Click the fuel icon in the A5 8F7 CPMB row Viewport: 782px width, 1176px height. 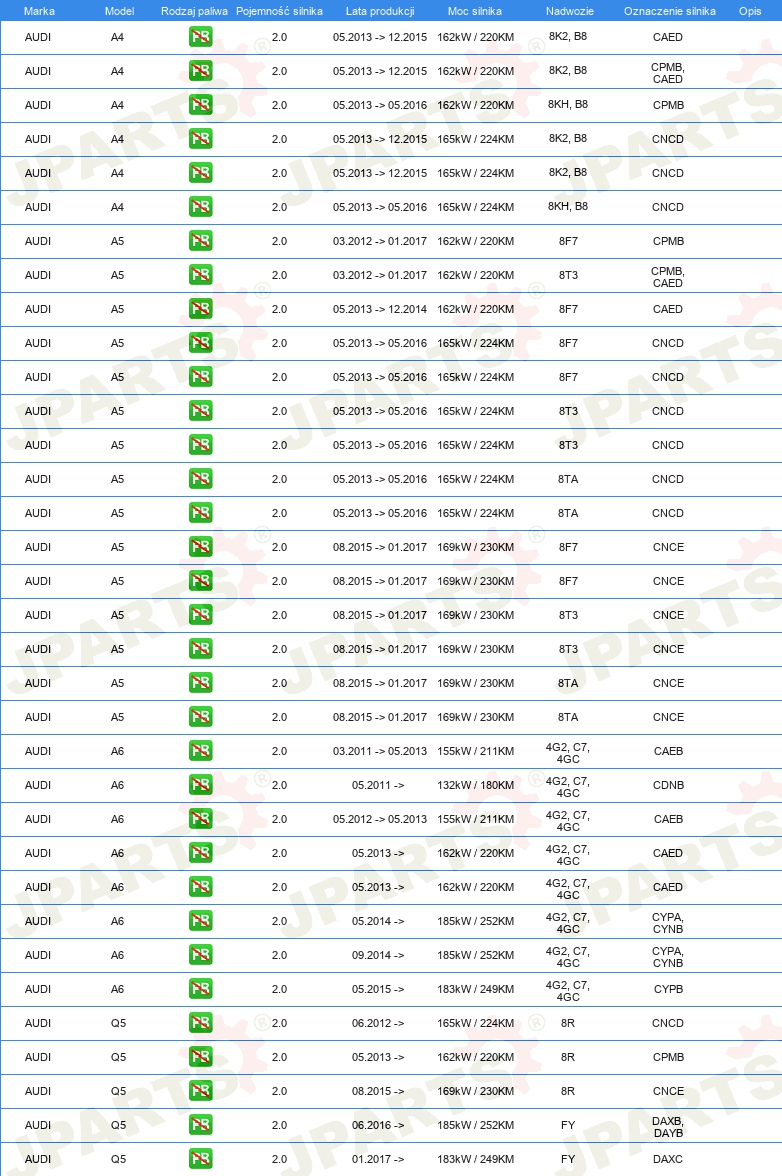point(200,241)
